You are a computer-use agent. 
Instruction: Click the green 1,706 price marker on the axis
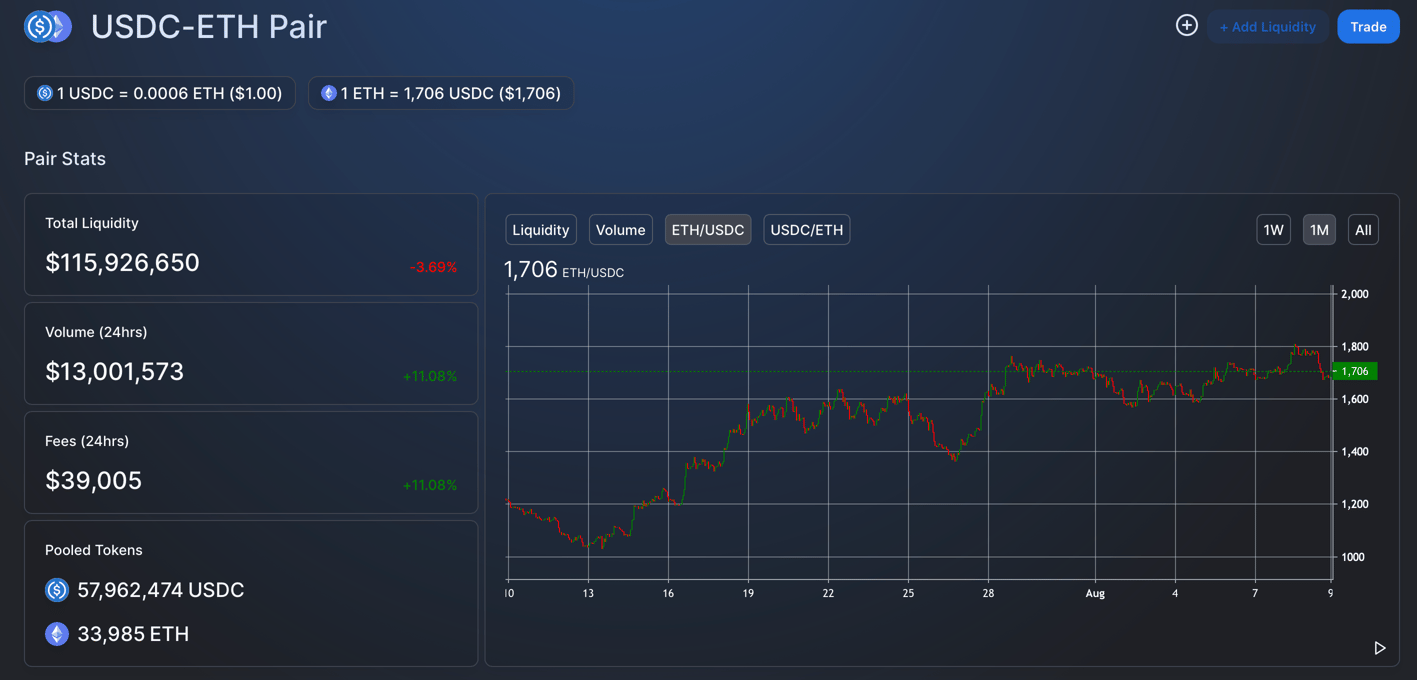(x=1354, y=370)
